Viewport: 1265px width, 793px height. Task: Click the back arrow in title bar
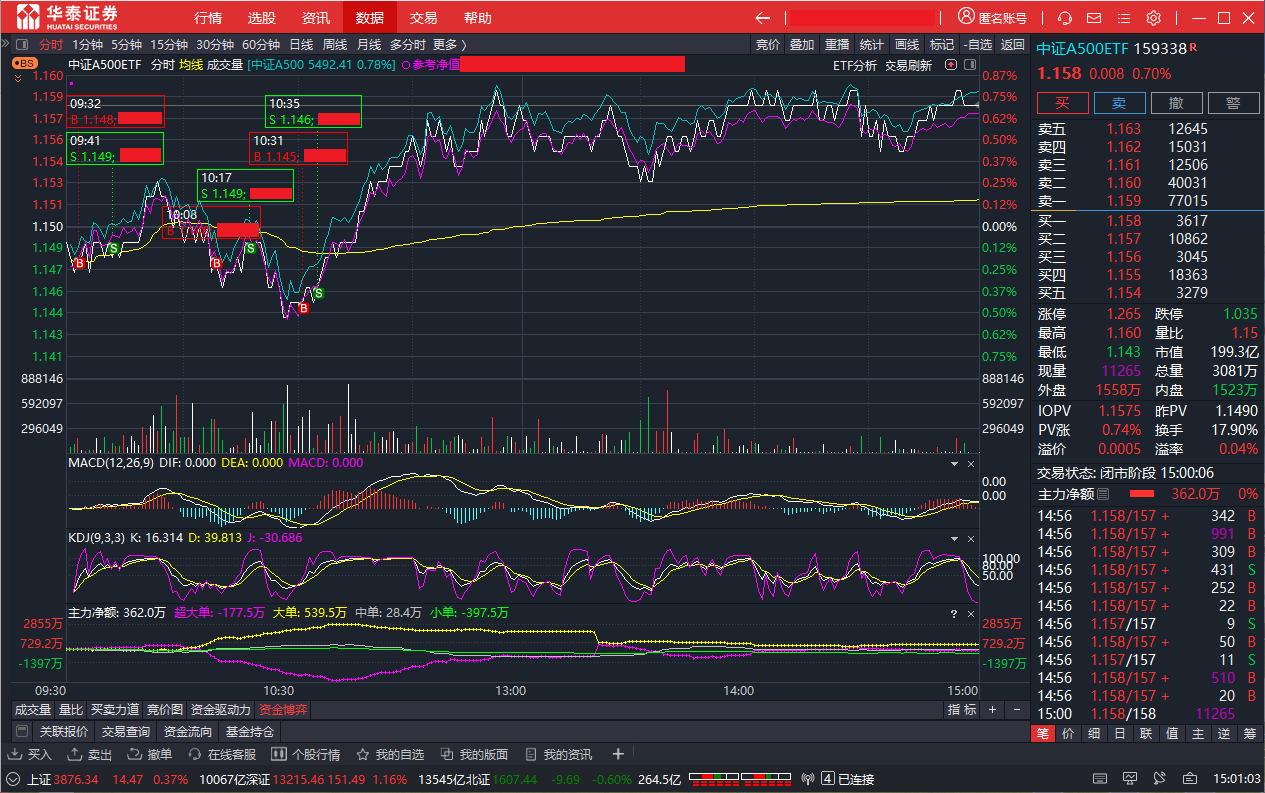point(763,18)
